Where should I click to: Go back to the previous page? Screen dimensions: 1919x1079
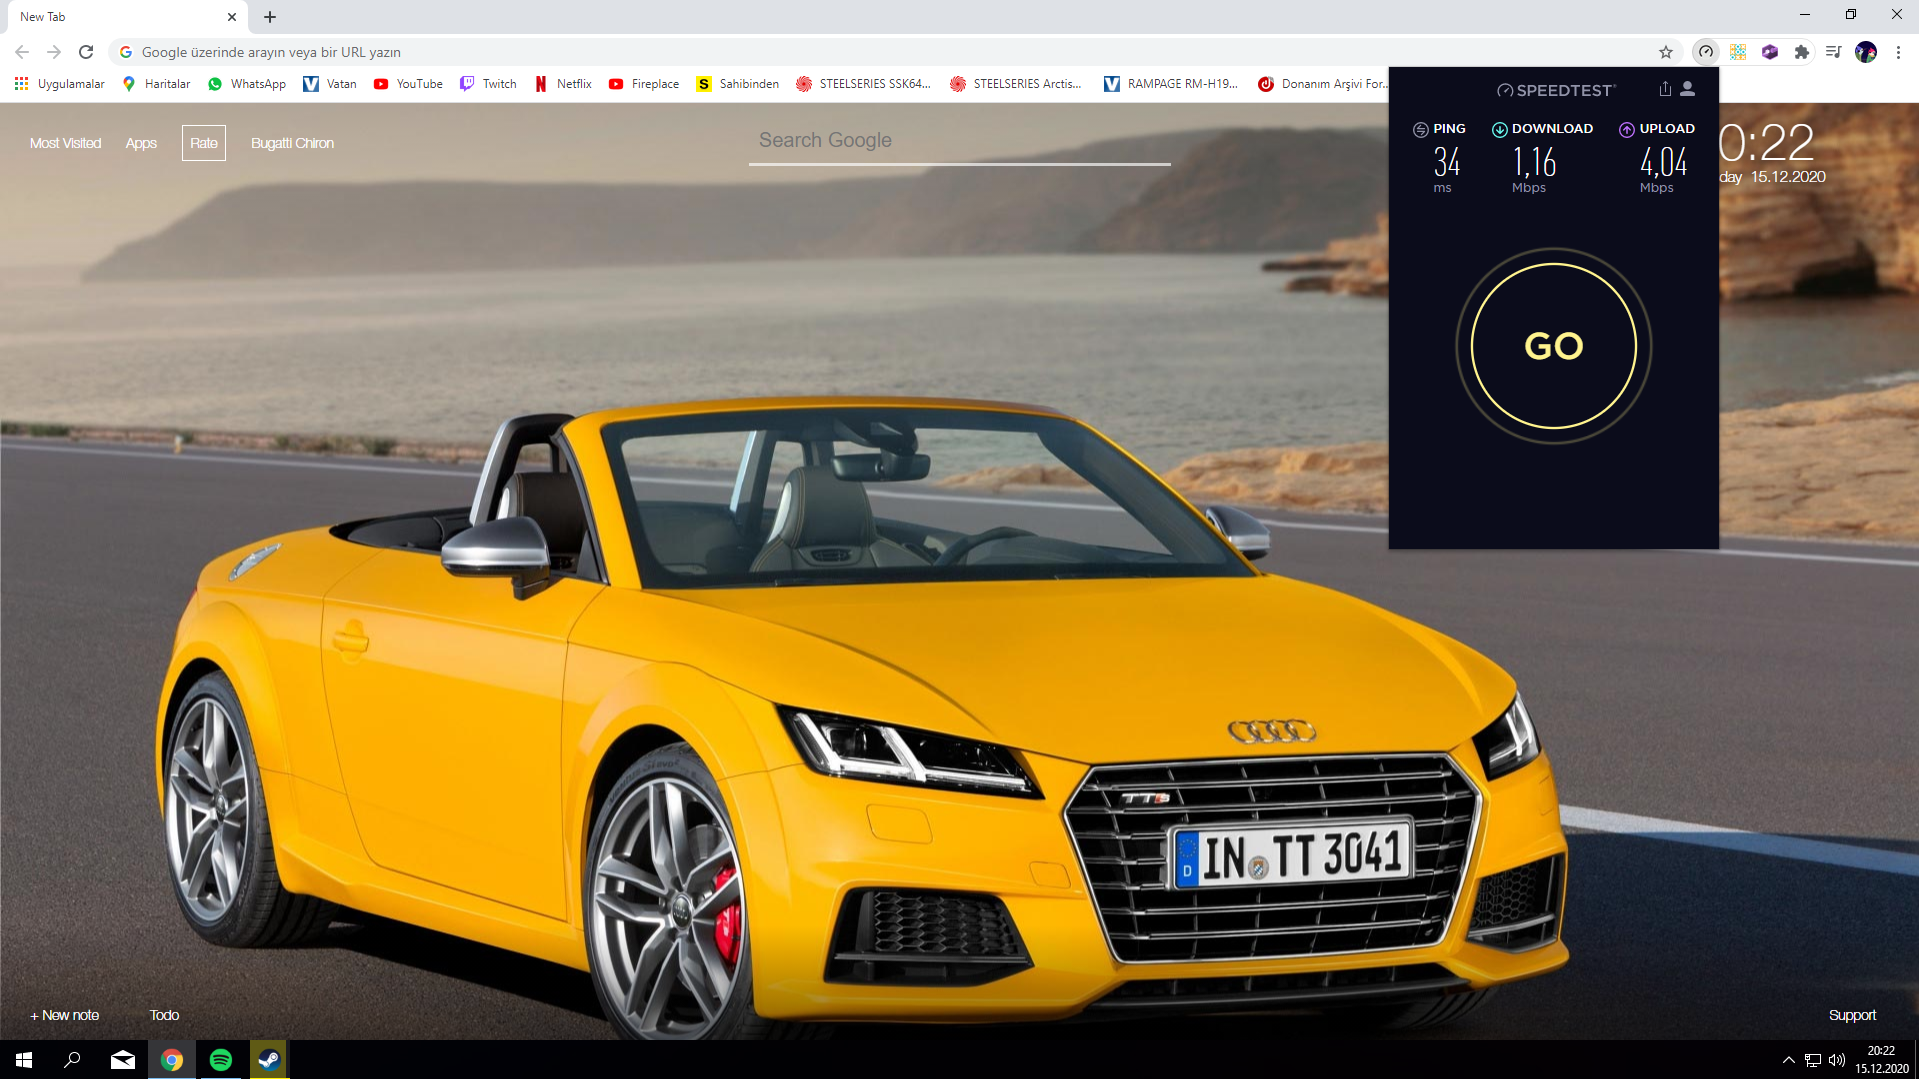[22, 52]
